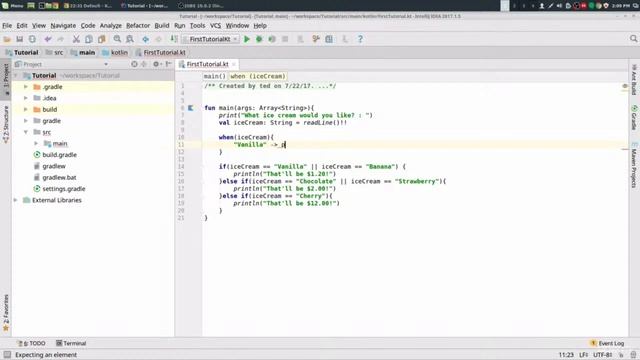Image resolution: width=640 pixels, height=360 pixels.
Task: Open the Project panel settings gear
Action: tap(156, 64)
